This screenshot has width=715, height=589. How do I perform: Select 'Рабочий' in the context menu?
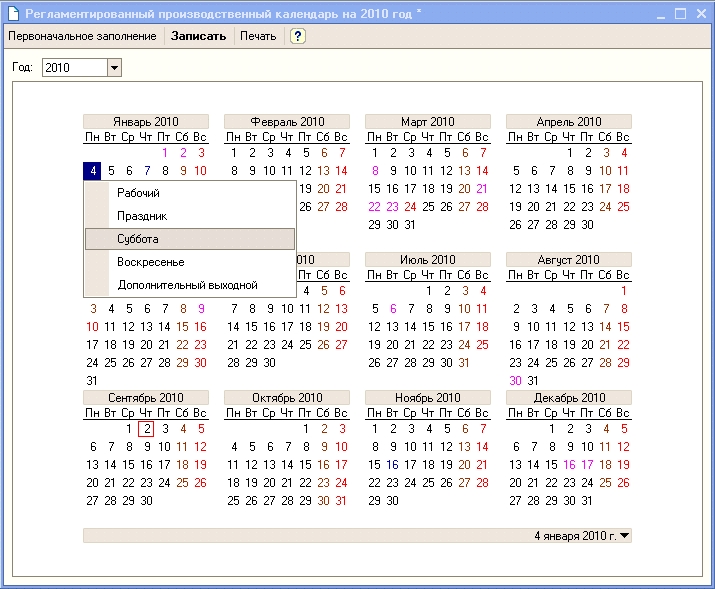(138, 193)
